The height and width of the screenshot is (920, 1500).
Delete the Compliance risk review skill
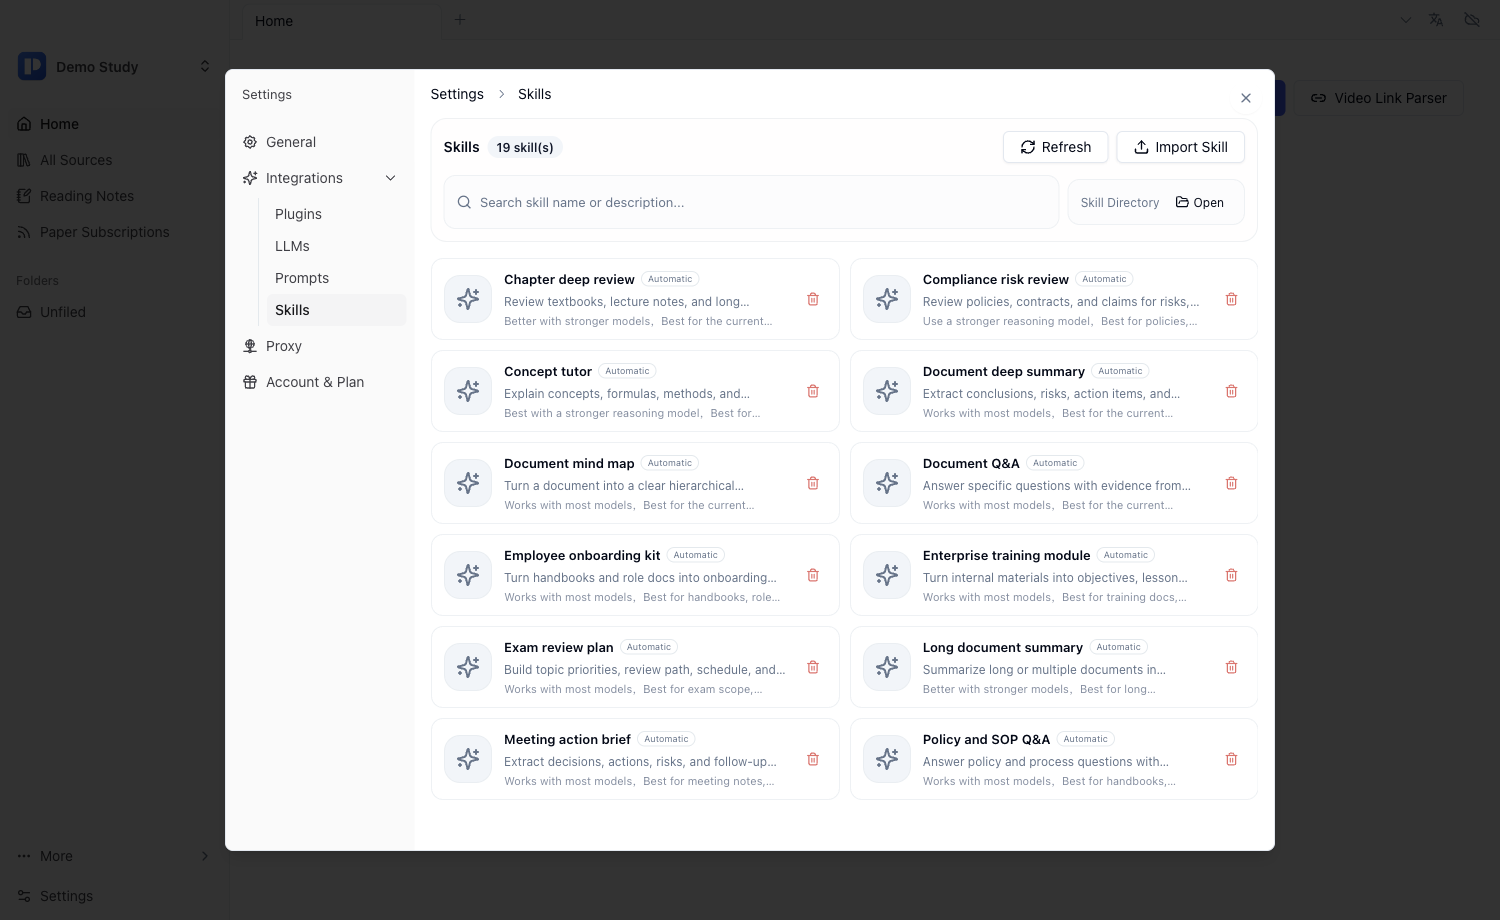(x=1231, y=299)
